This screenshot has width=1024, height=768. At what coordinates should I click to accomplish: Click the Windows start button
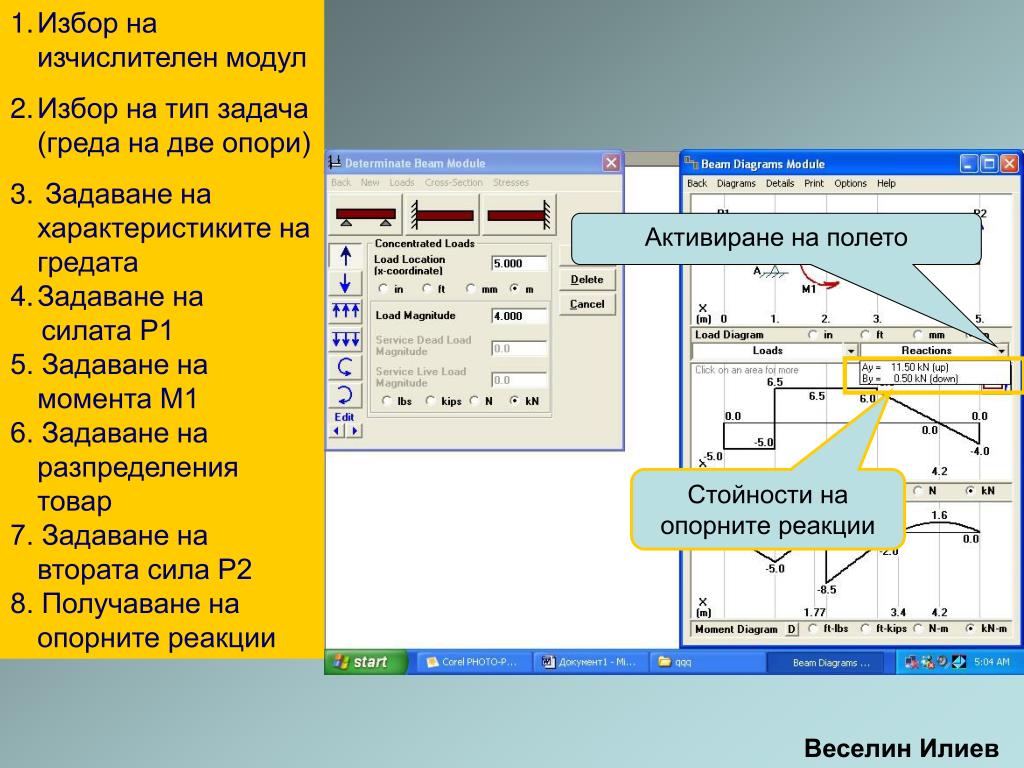point(364,662)
